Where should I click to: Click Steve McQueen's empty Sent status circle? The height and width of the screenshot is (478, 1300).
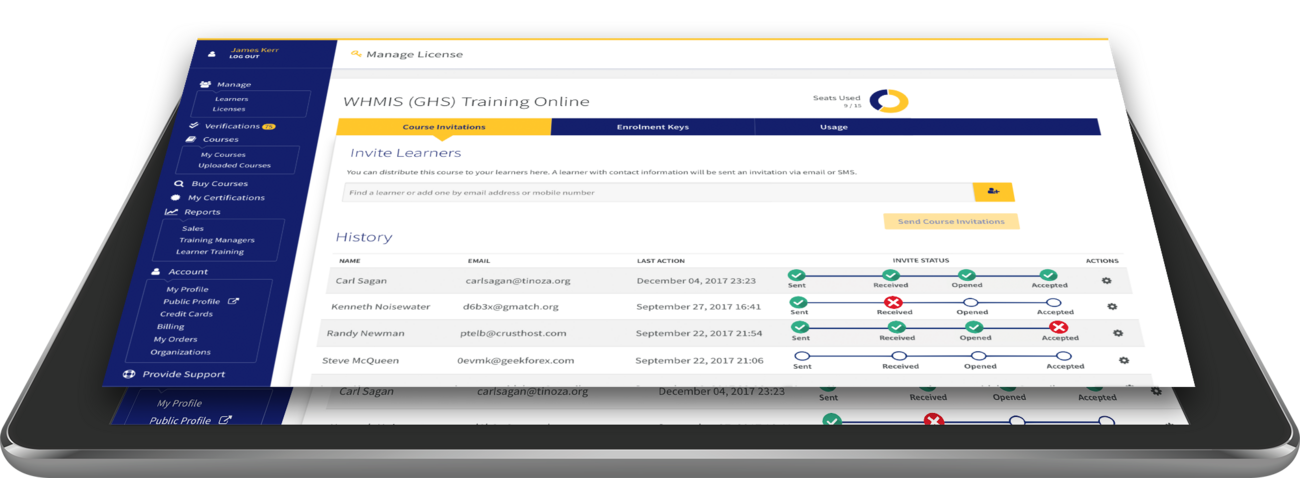(802, 355)
